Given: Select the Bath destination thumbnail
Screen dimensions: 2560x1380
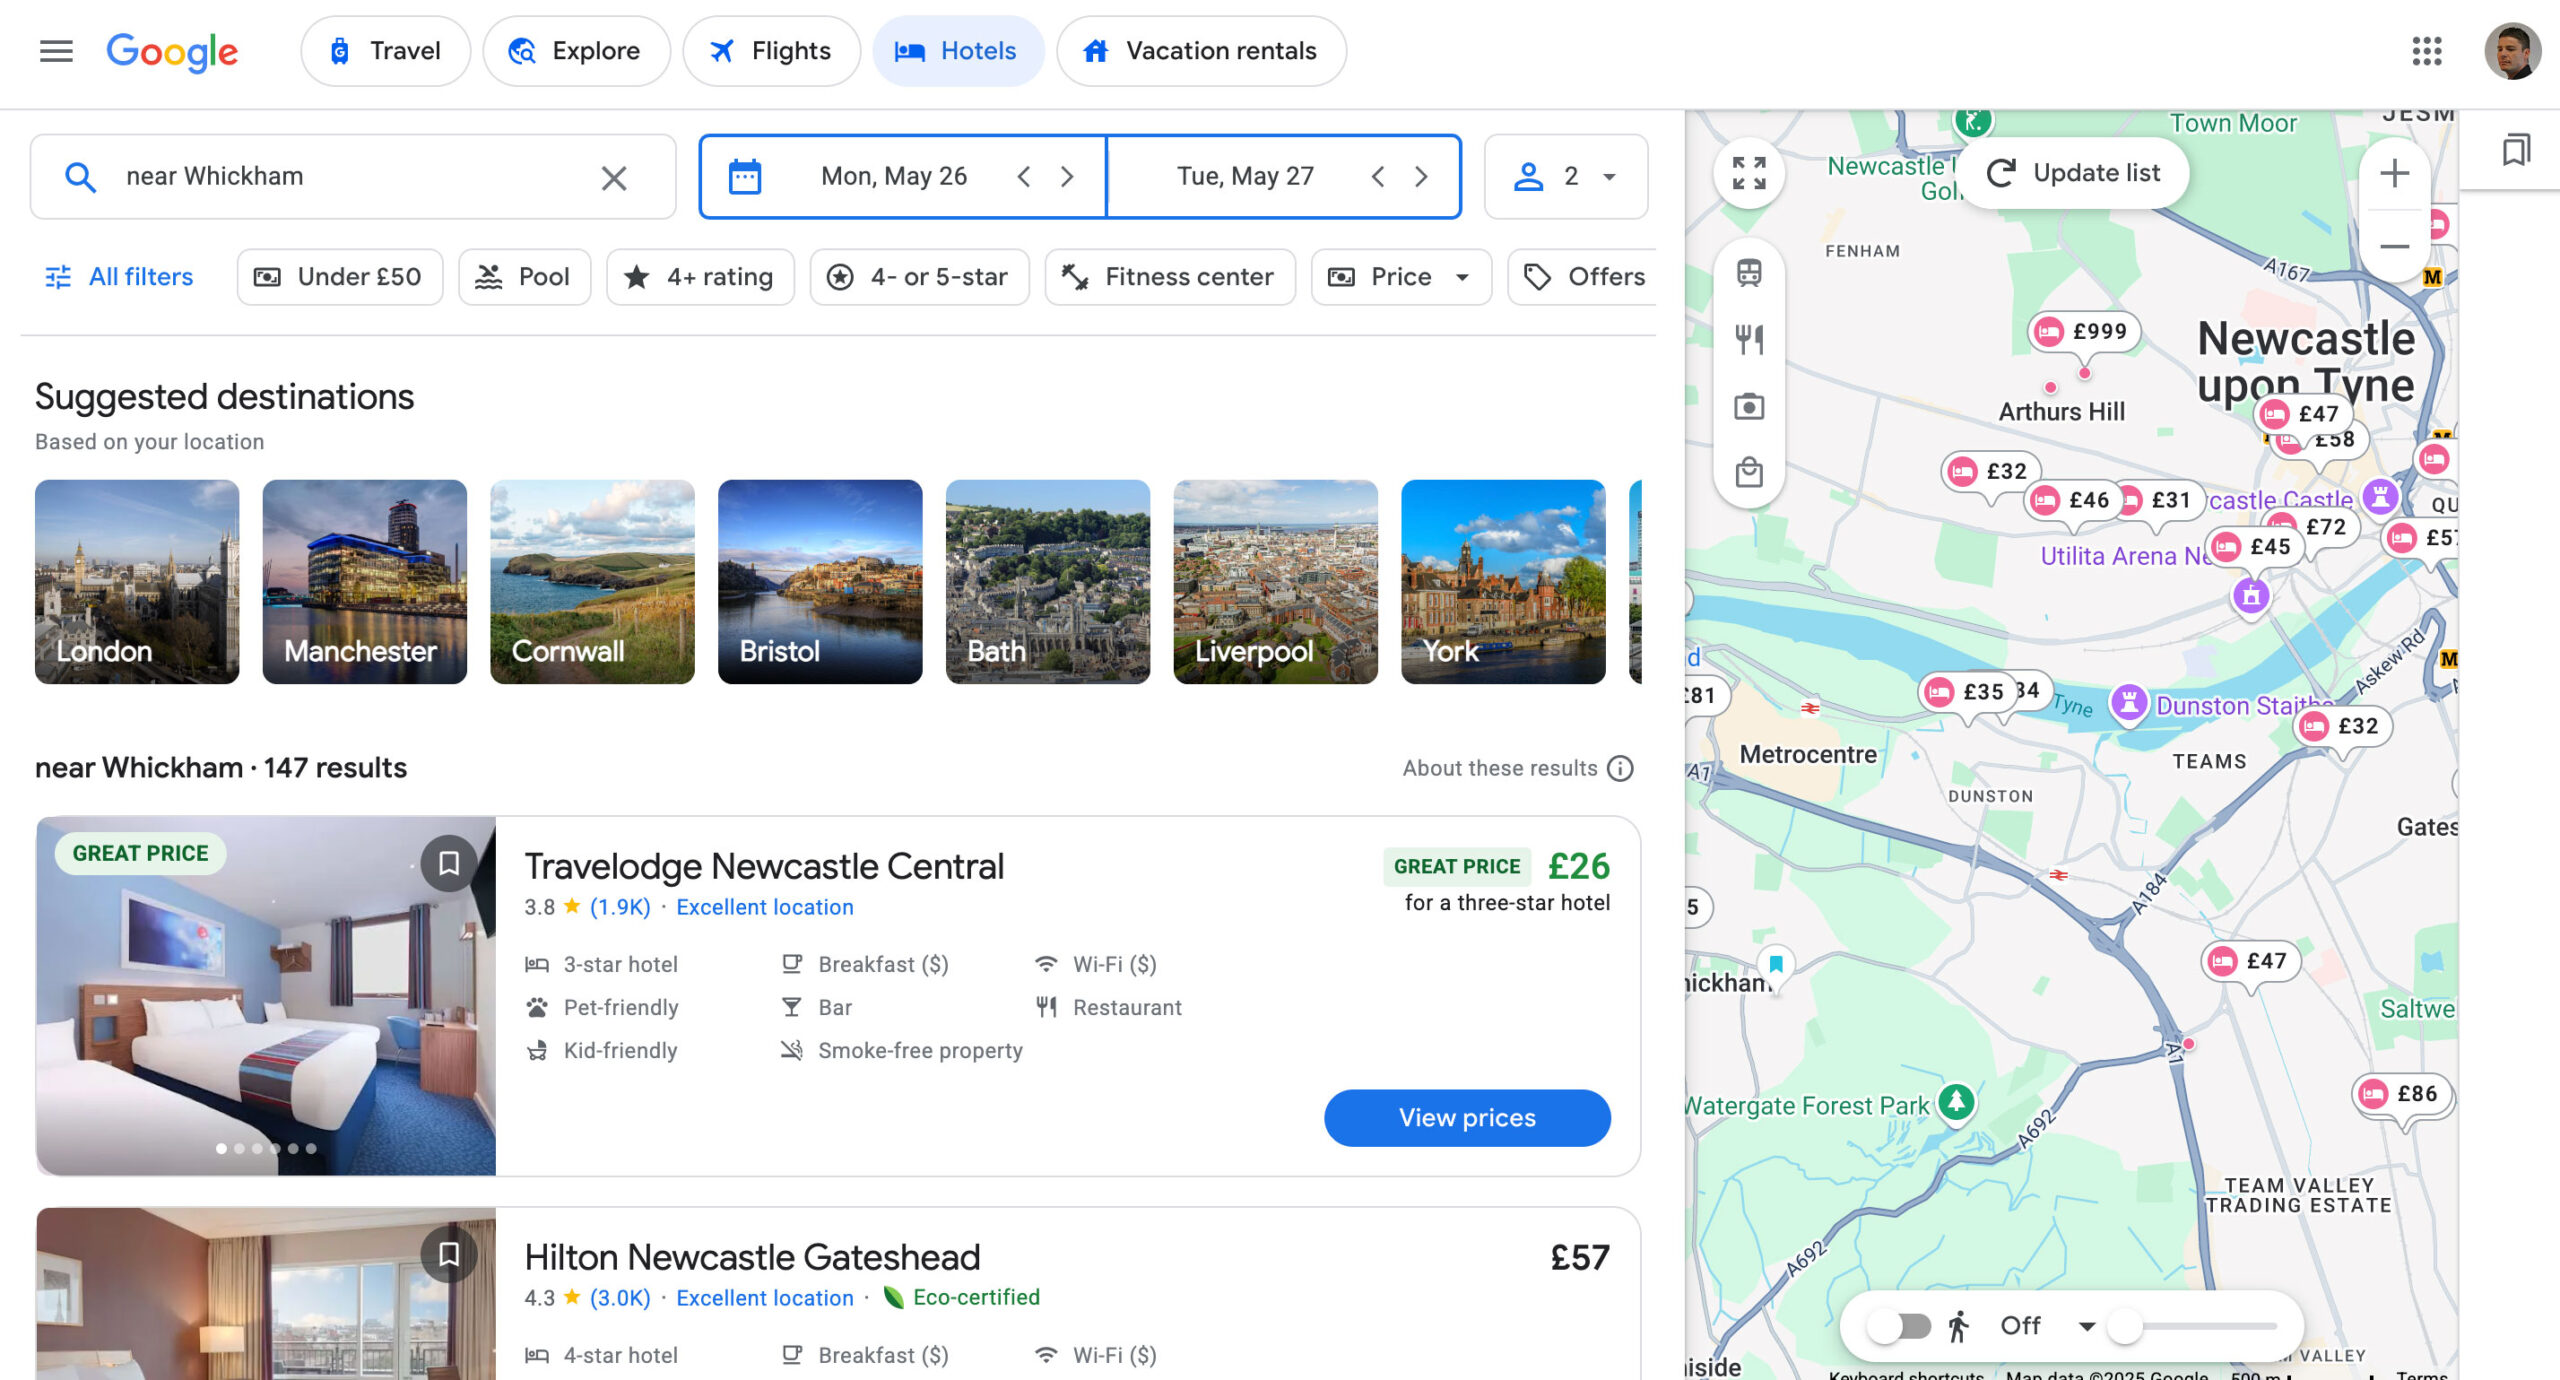Looking at the screenshot, I should [1048, 582].
